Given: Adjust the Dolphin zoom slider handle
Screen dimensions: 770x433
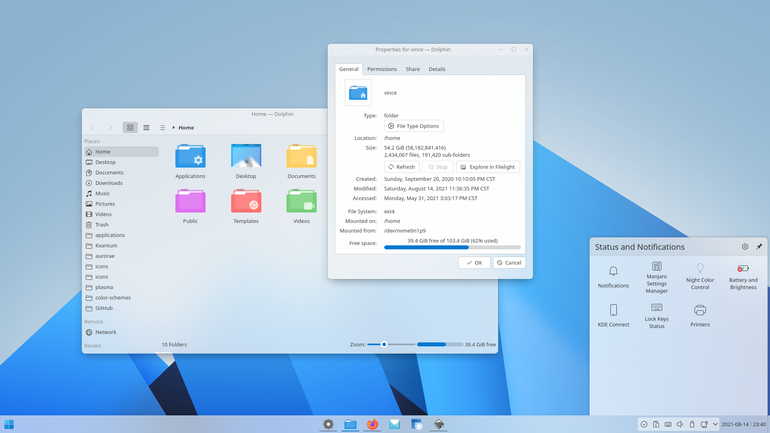Looking at the screenshot, I should pyautogui.click(x=384, y=345).
